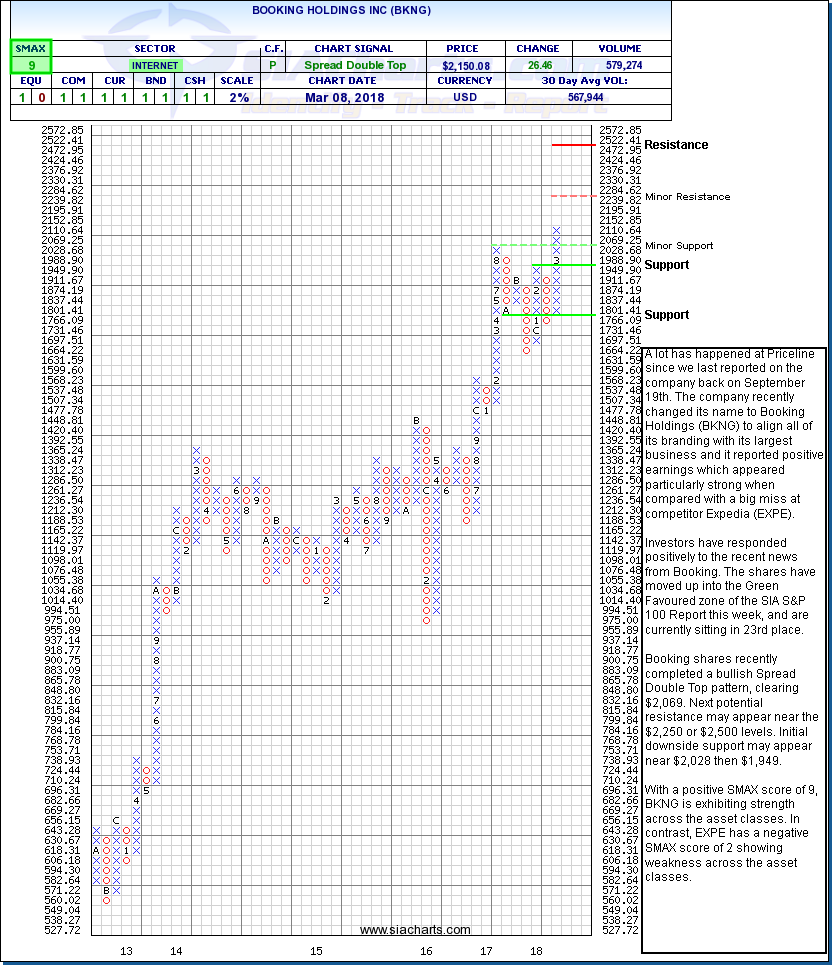Click the dashed Minor Resistance line
The height and width of the screenshot is (965, 832).
[573, 196]
